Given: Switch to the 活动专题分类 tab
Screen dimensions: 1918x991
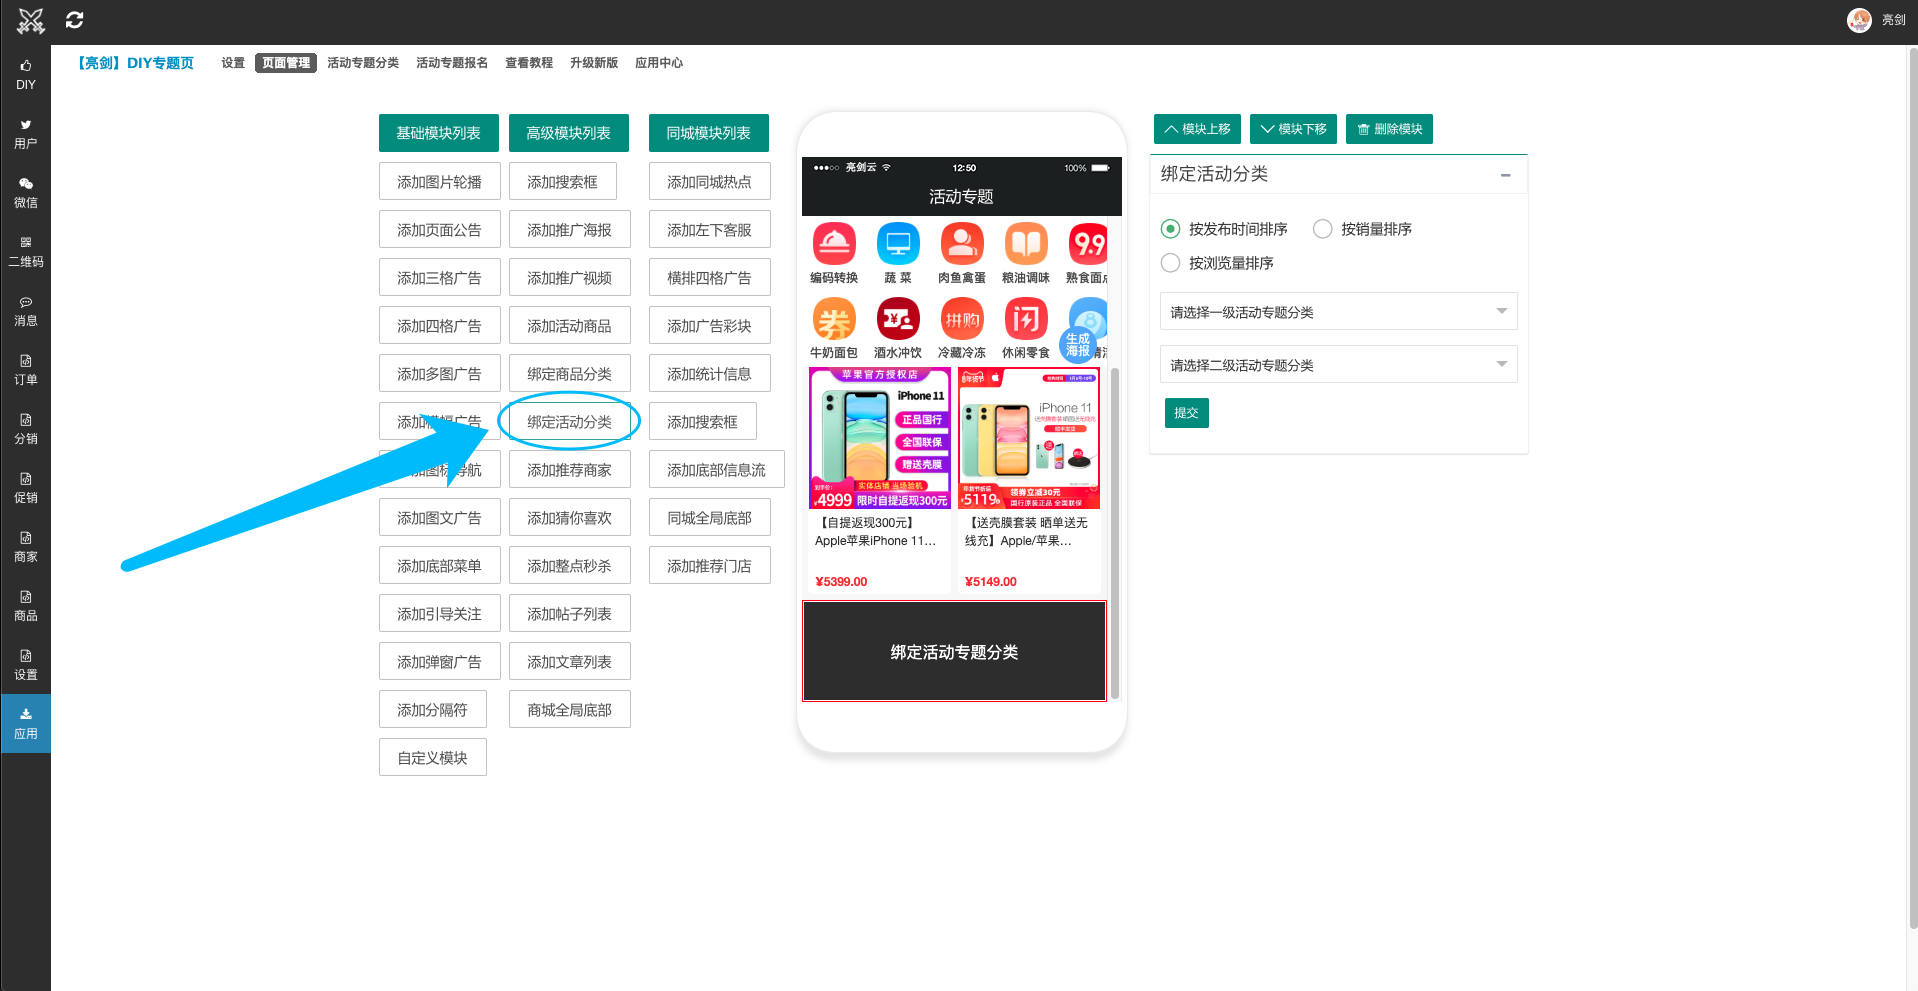Looking at the screenshot, I should [363, 63].
